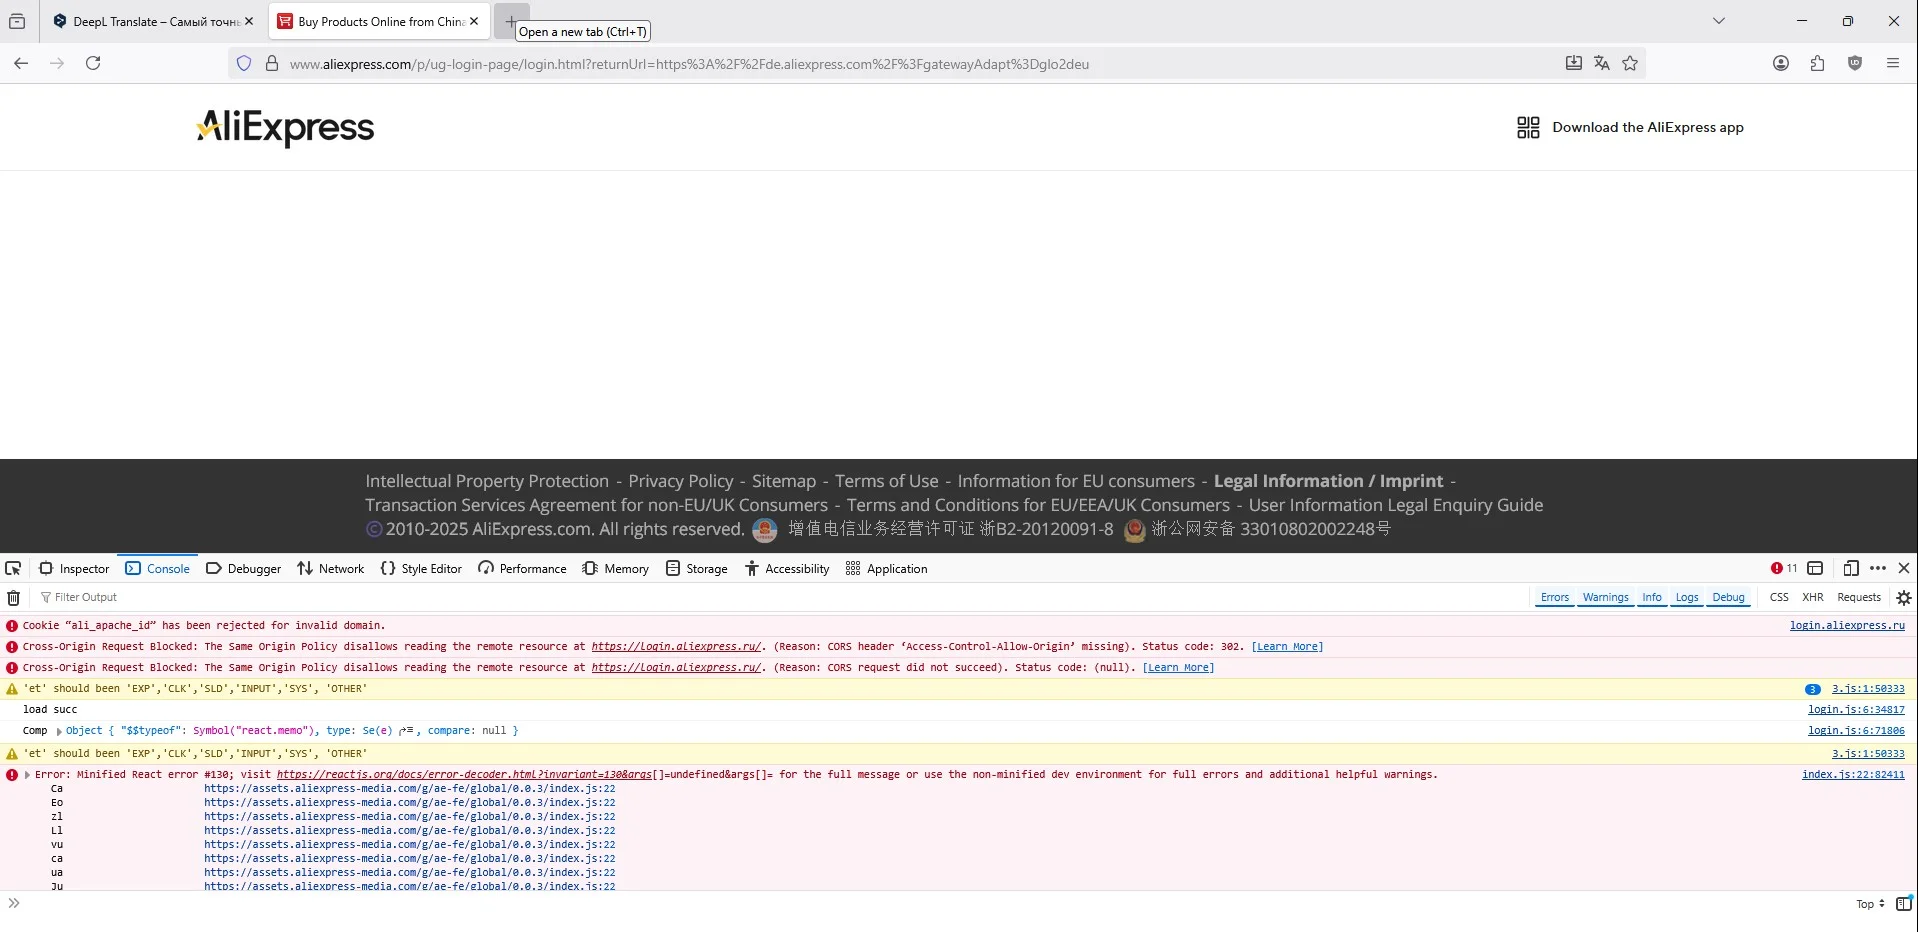Open the shield extension icon in toolbar
The height and width of the screenshot is (932, 1918).
click(x=1855, y=63)
